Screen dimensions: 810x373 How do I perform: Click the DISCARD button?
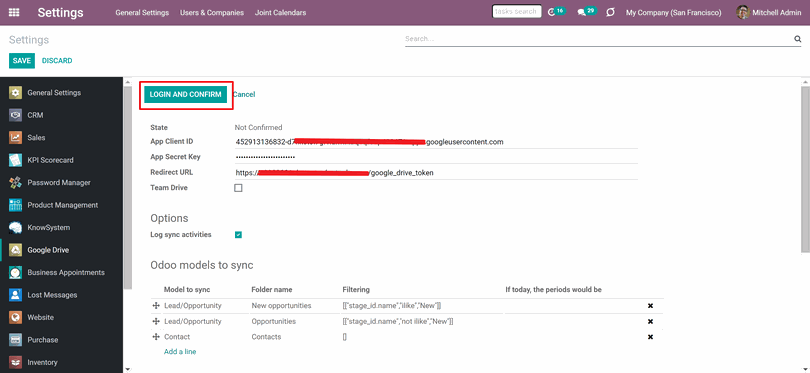tap(57, 60)
